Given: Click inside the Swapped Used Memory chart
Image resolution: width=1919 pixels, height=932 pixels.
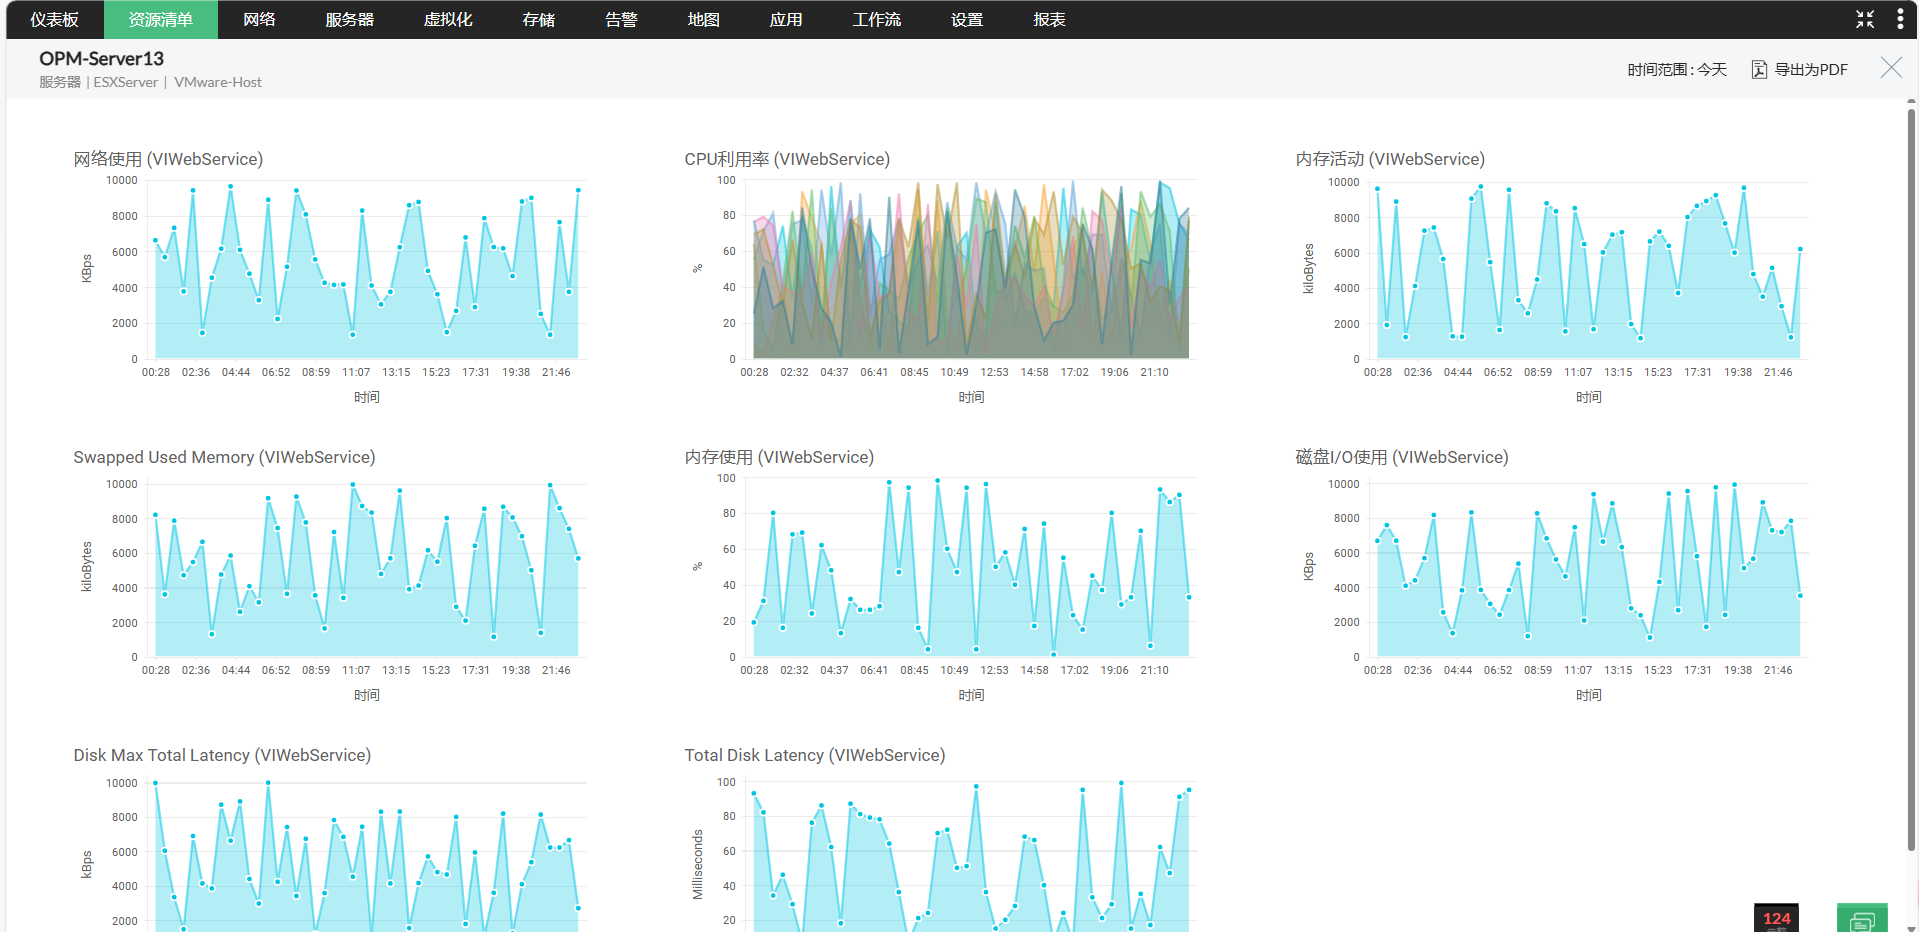Looking at the screenshot, I should coord(366,568).
